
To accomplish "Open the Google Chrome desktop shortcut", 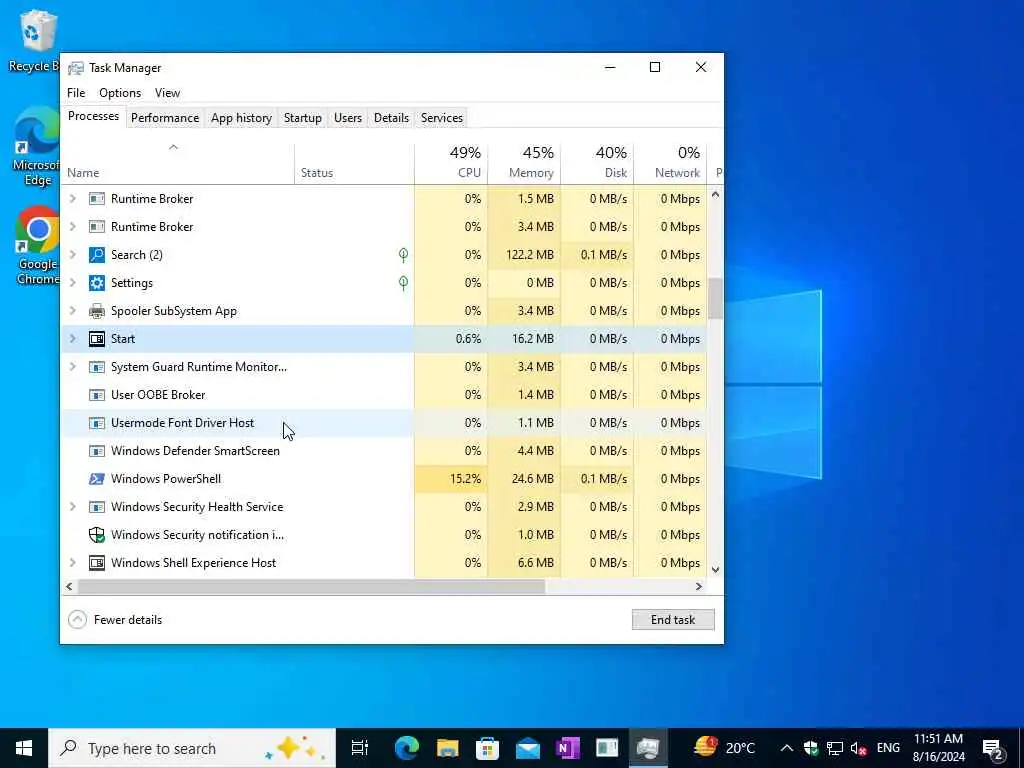I will coord(38,246).
